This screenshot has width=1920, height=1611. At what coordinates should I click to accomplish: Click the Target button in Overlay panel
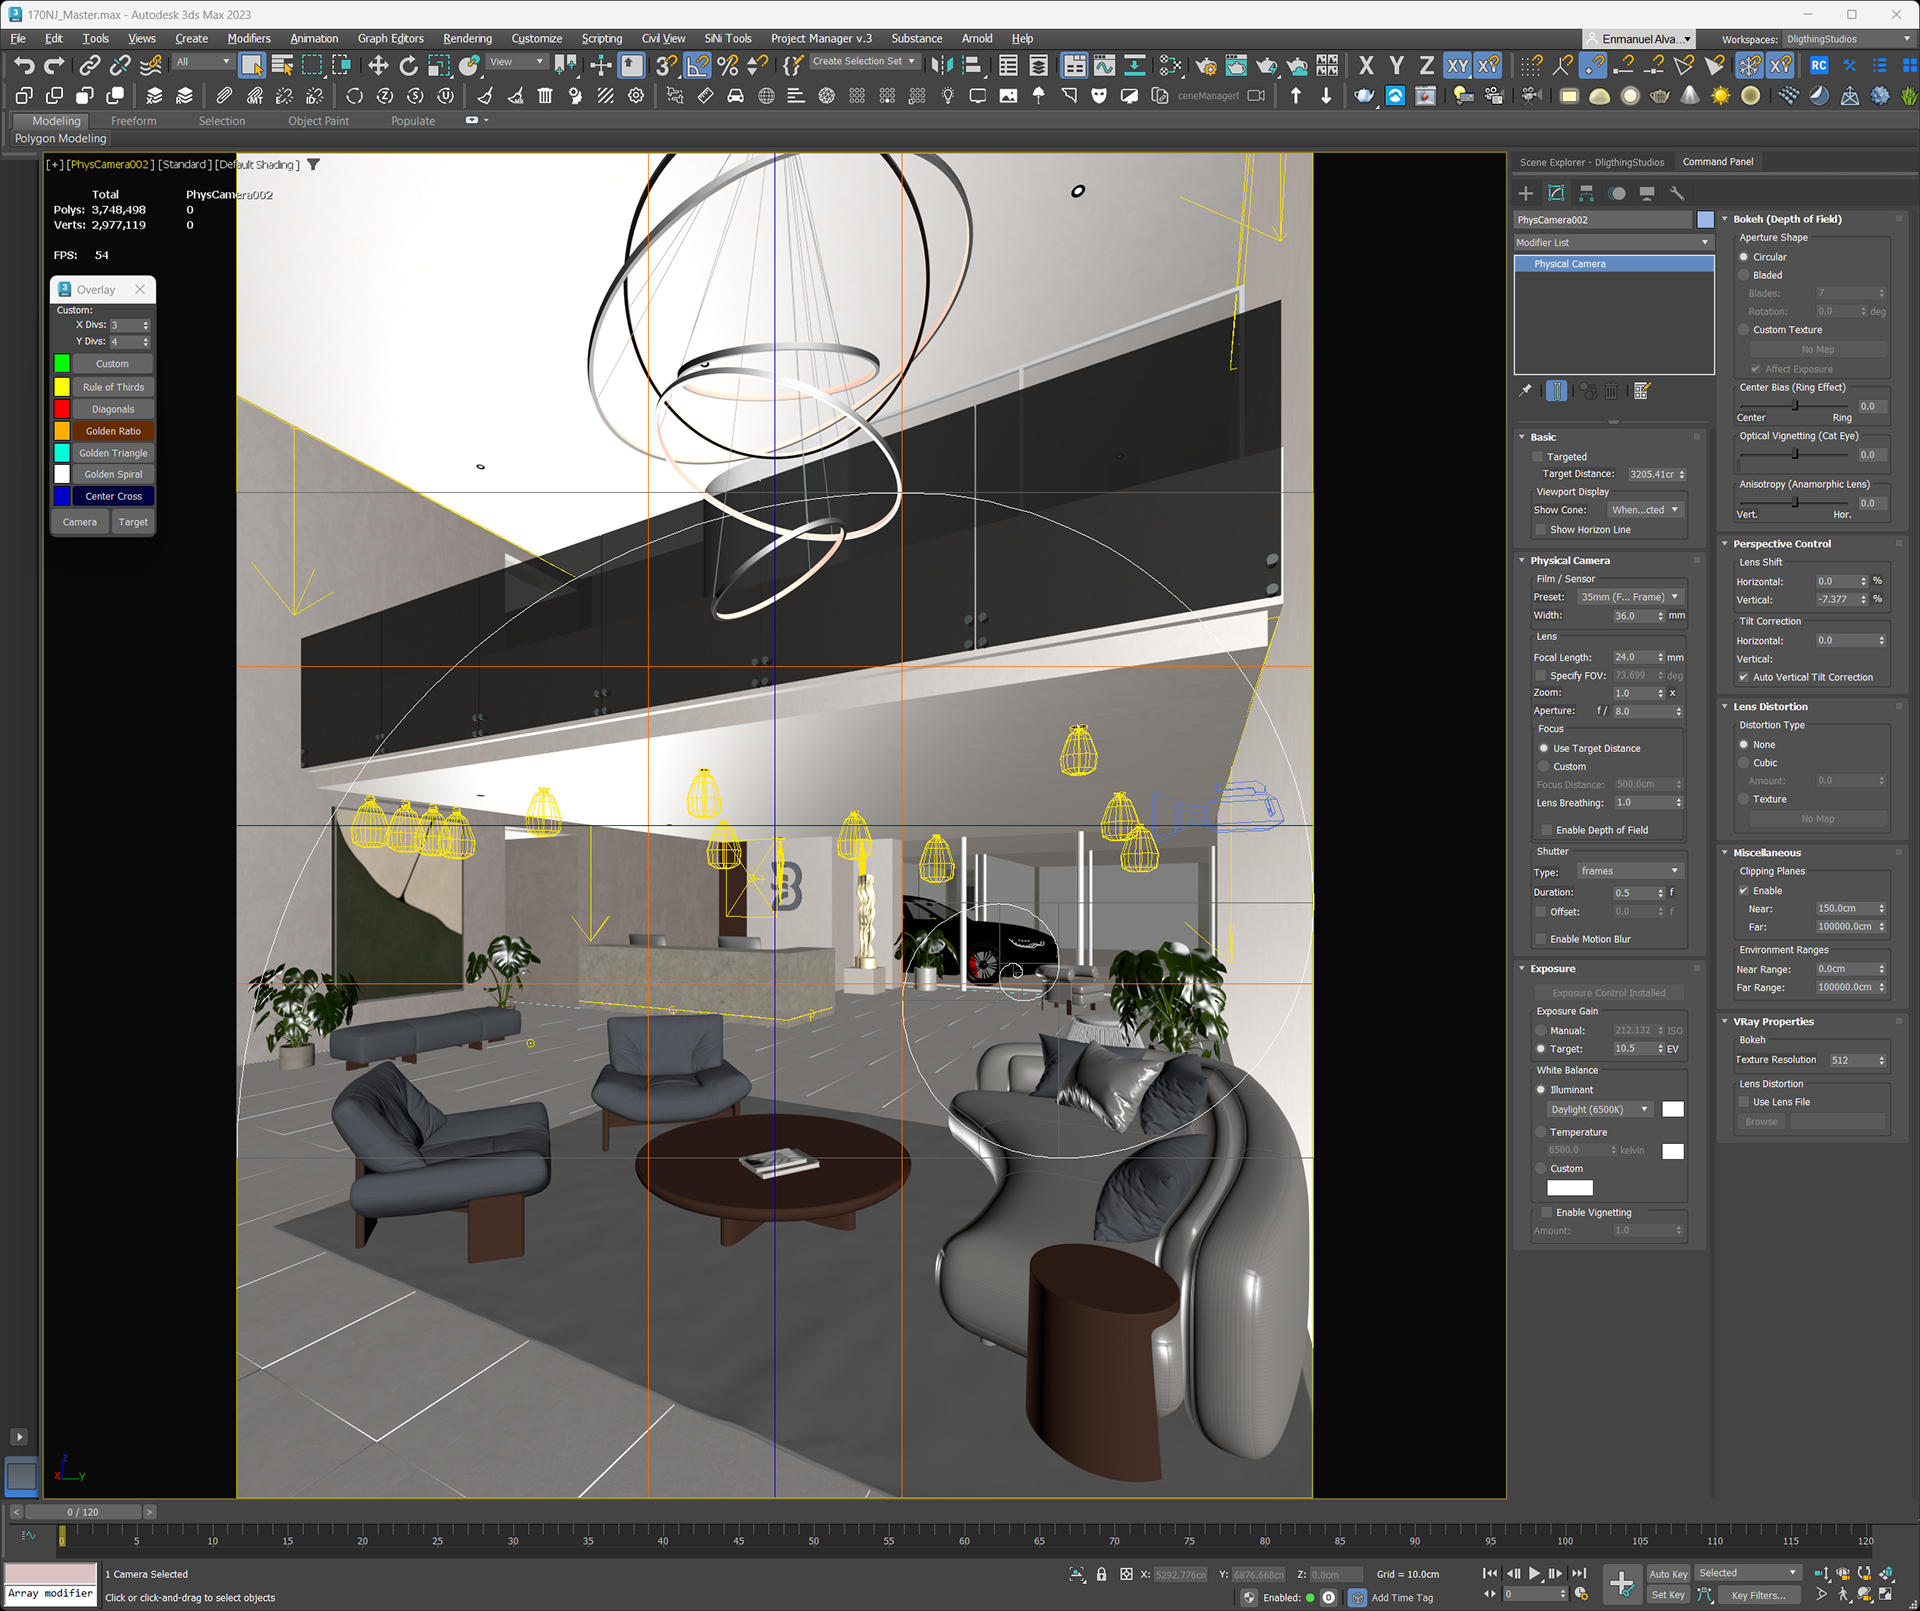[133, 522]
